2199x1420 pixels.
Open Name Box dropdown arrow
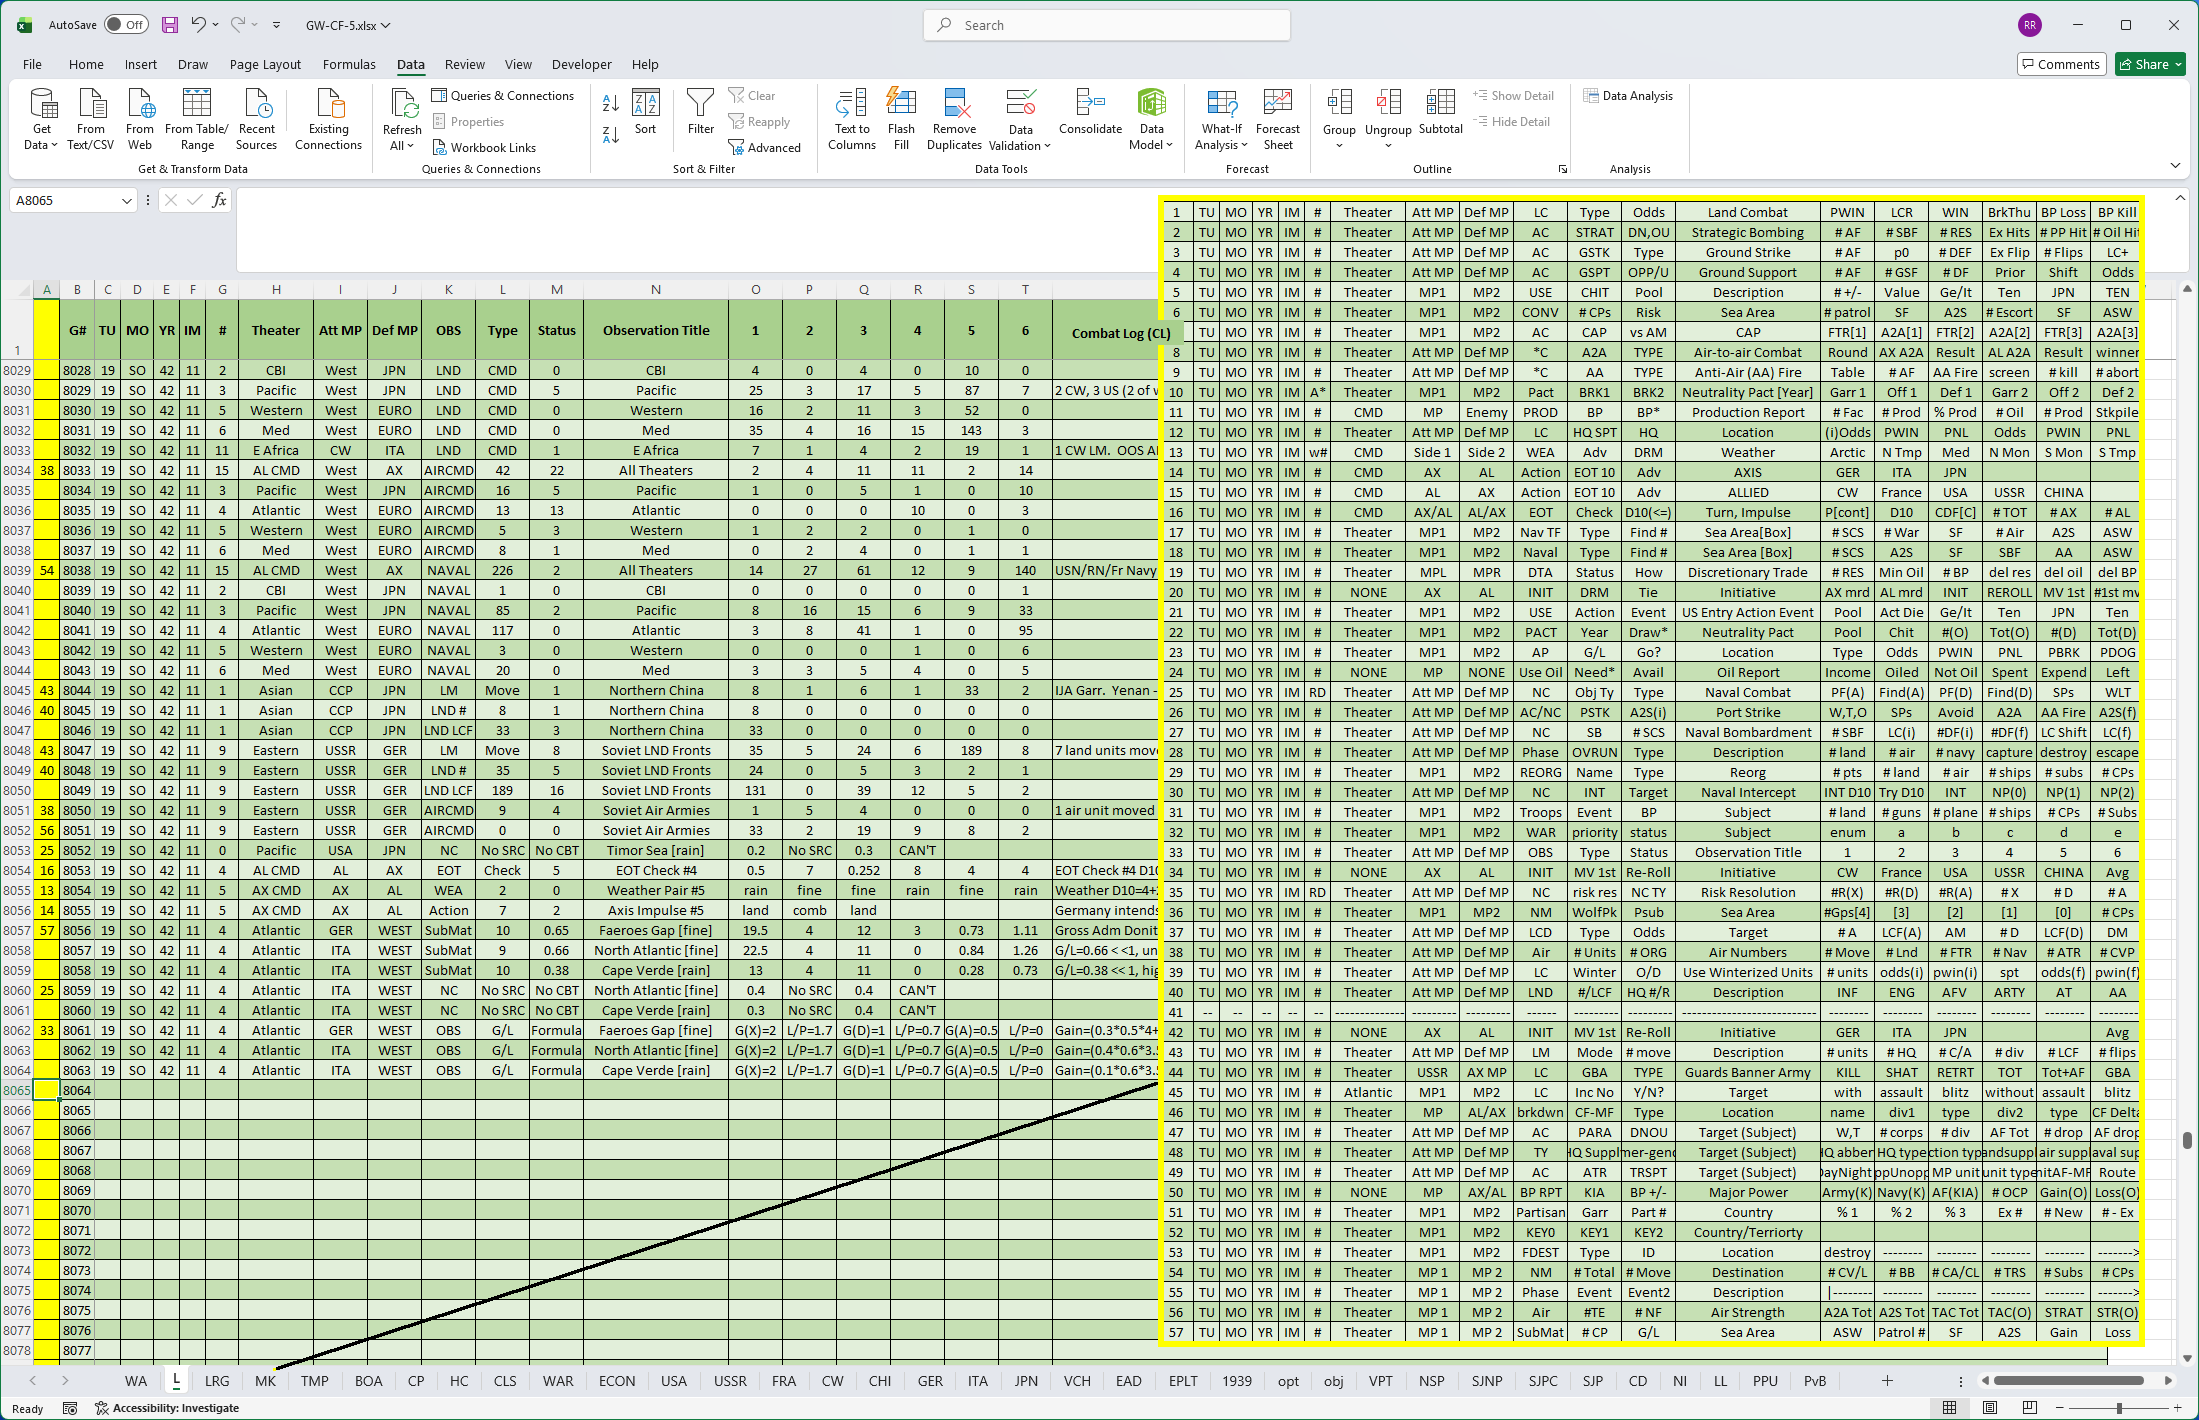126,201
